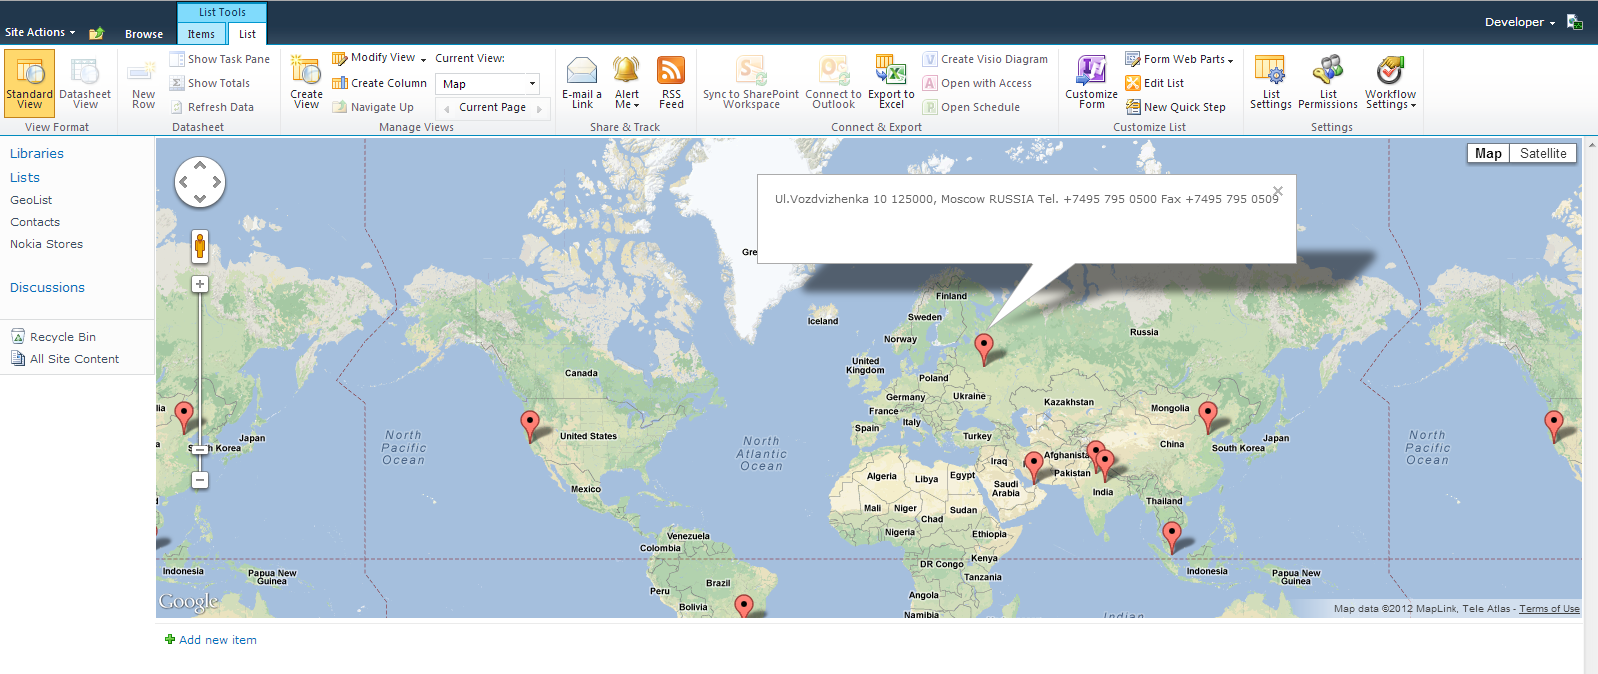
Task: Click the page vertical scrollbar up arrow
Action: coord(1591,145)
